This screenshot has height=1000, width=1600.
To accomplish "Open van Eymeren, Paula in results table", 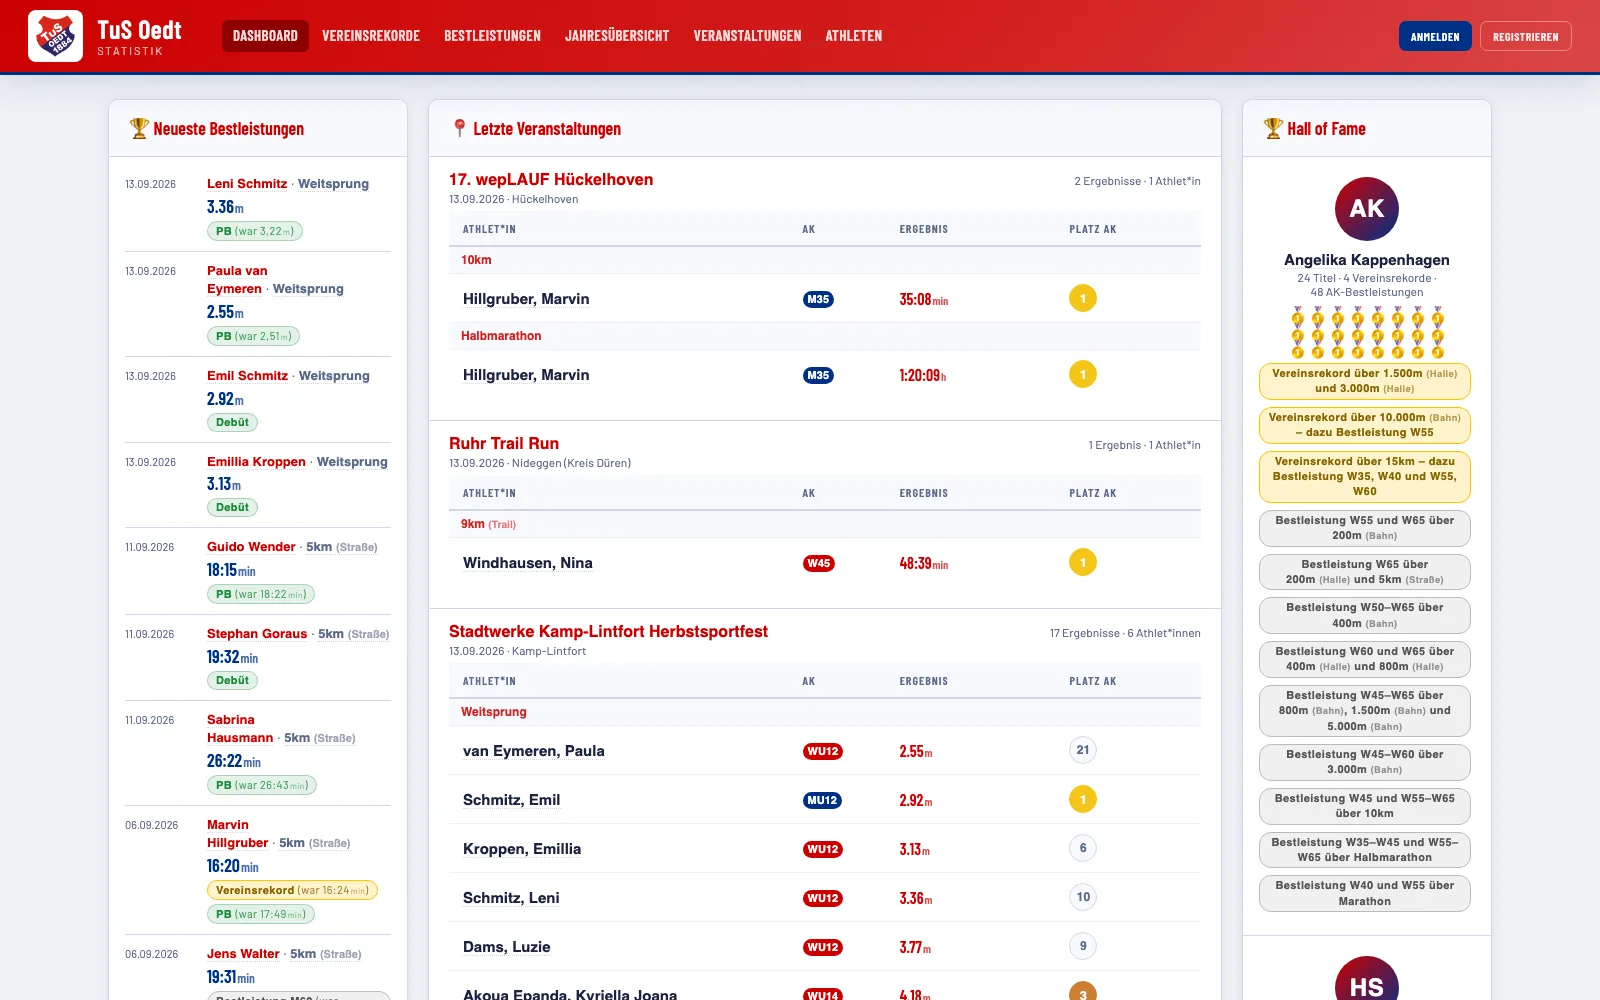I will (x=534, y=751).
